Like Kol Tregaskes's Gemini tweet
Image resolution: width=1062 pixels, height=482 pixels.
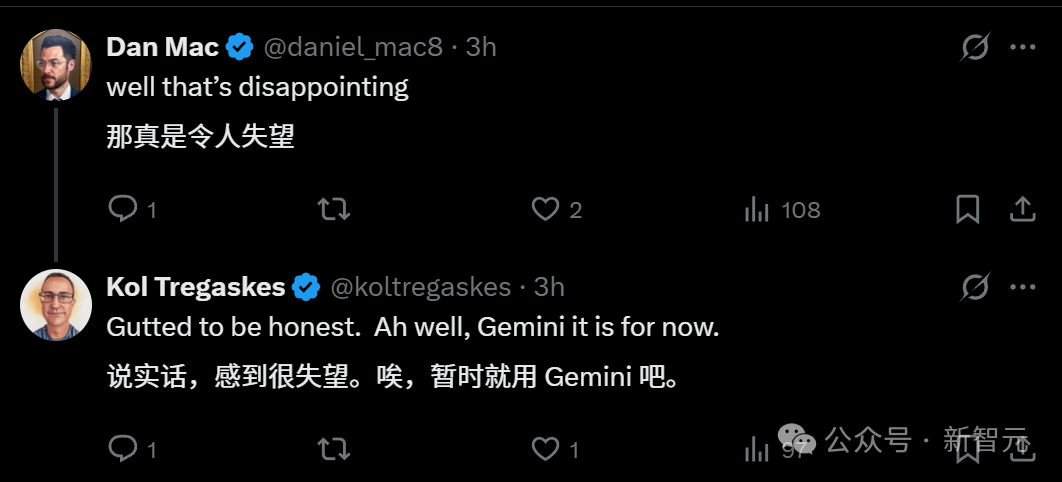(x=545, y=449)
